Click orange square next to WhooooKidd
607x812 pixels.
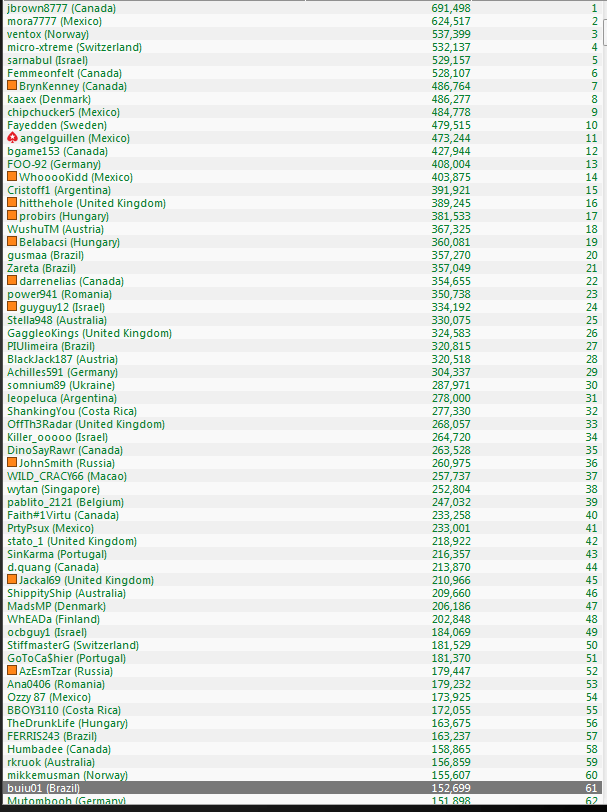pyautogui.click(x=12, y=177)
